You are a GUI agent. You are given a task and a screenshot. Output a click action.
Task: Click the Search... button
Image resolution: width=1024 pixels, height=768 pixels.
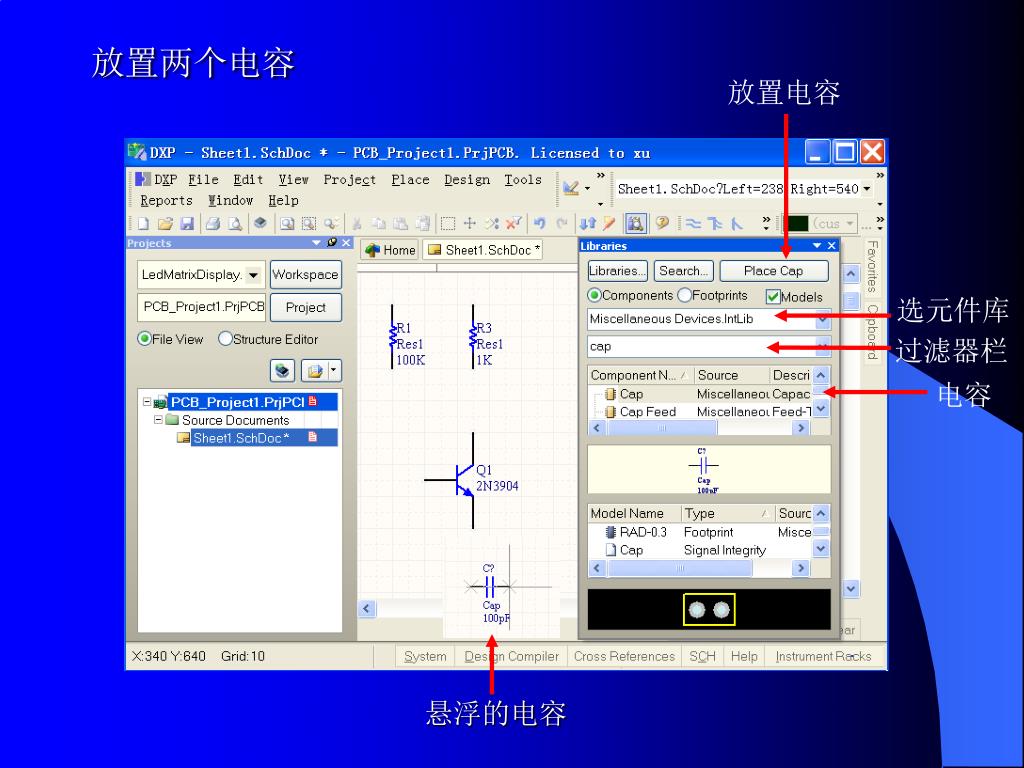coord(684,270)
